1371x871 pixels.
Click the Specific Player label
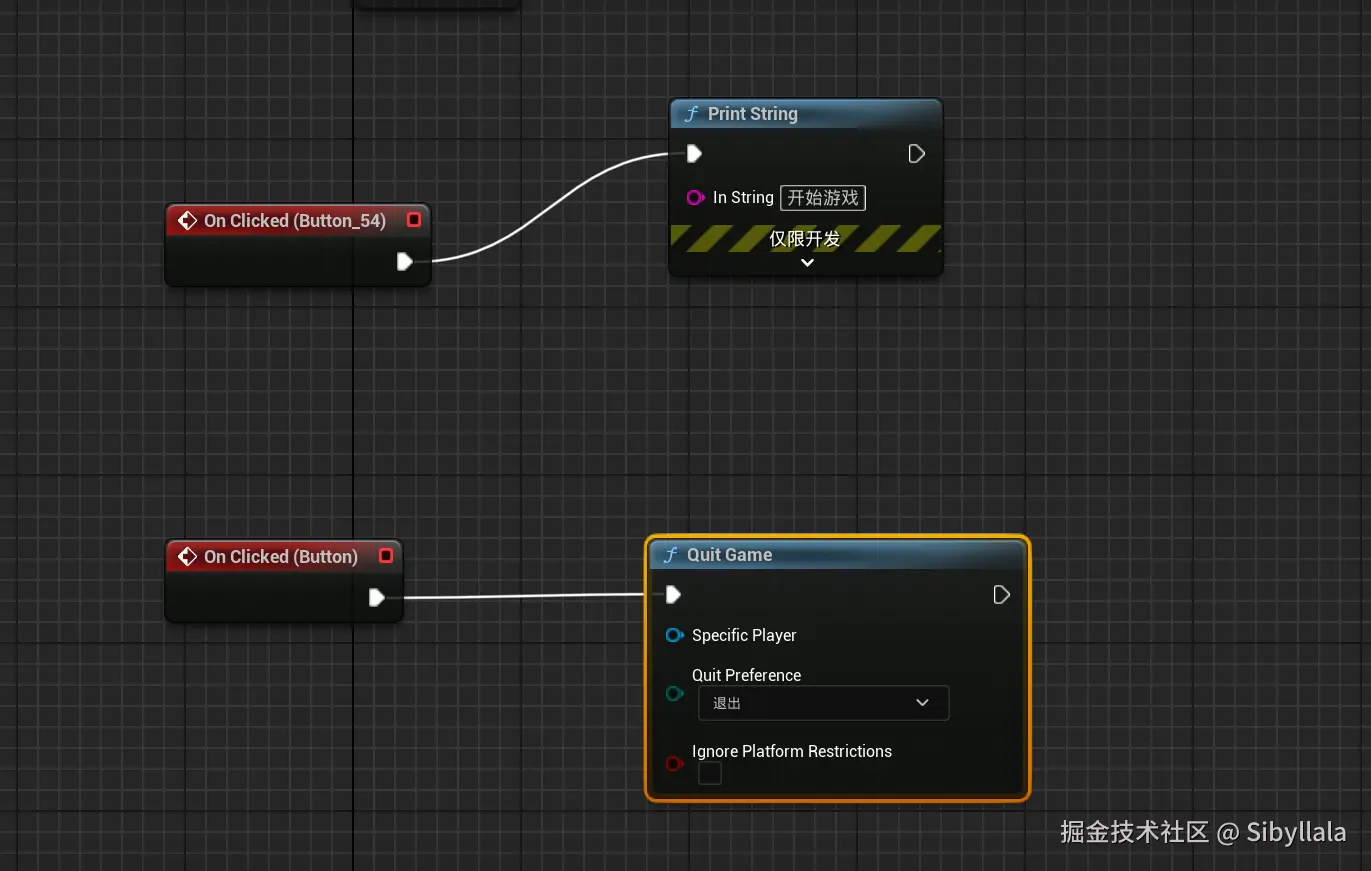tap(744, 635)
